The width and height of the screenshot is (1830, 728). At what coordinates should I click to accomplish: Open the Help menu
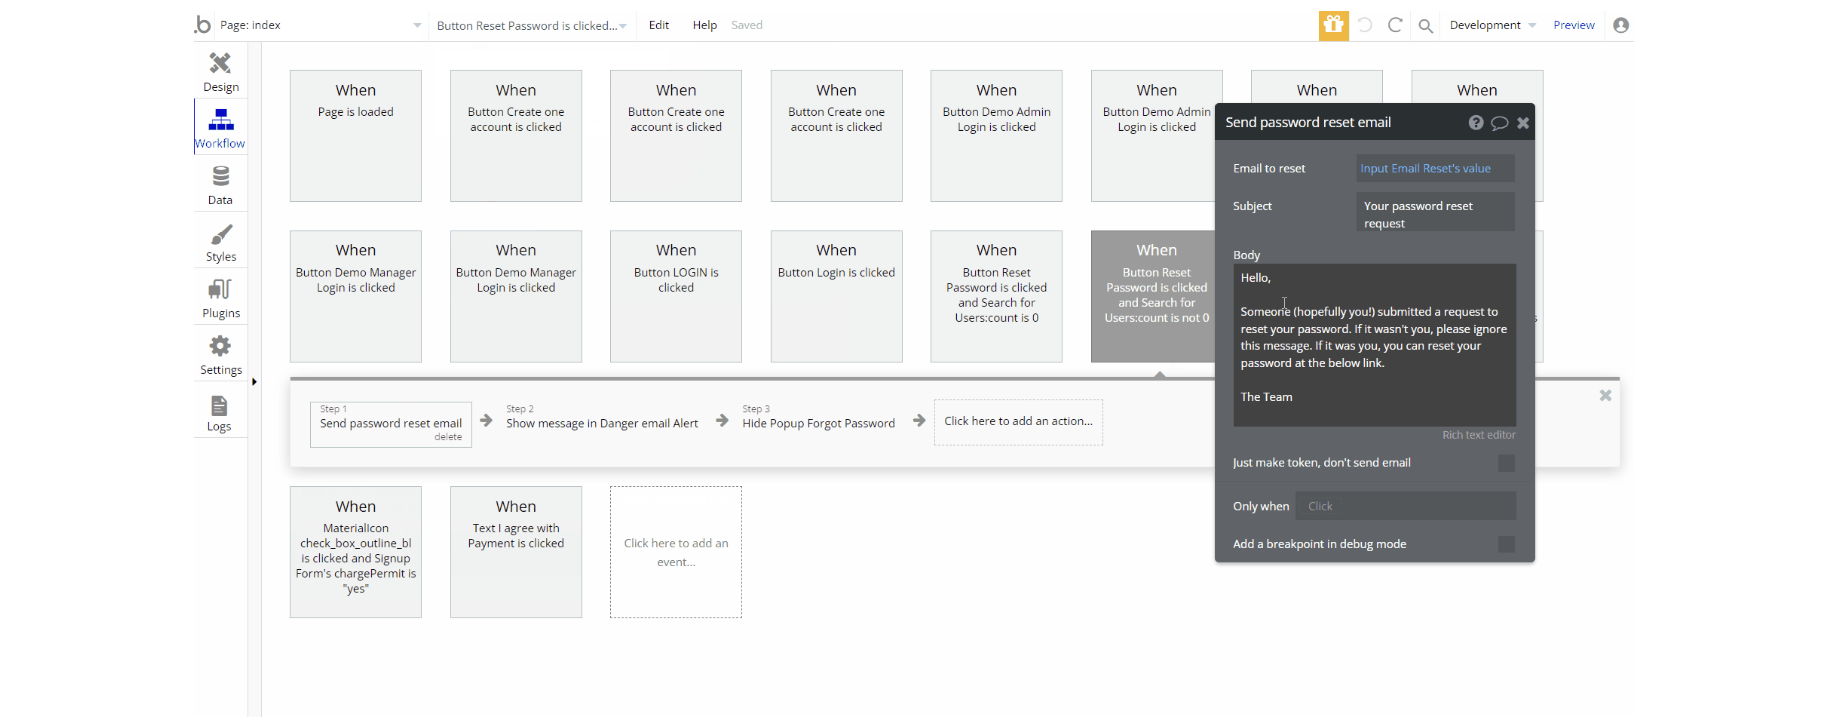click(x=704, y=25)
